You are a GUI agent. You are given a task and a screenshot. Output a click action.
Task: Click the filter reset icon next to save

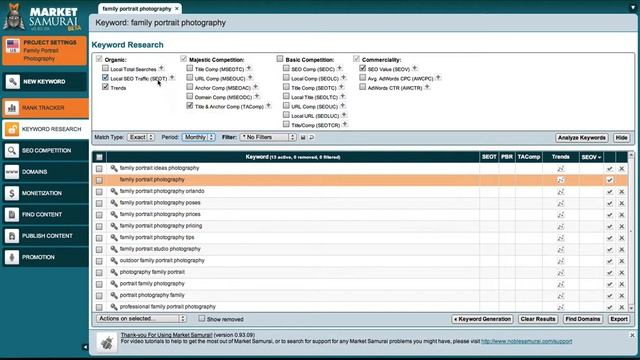coord(312,138)
